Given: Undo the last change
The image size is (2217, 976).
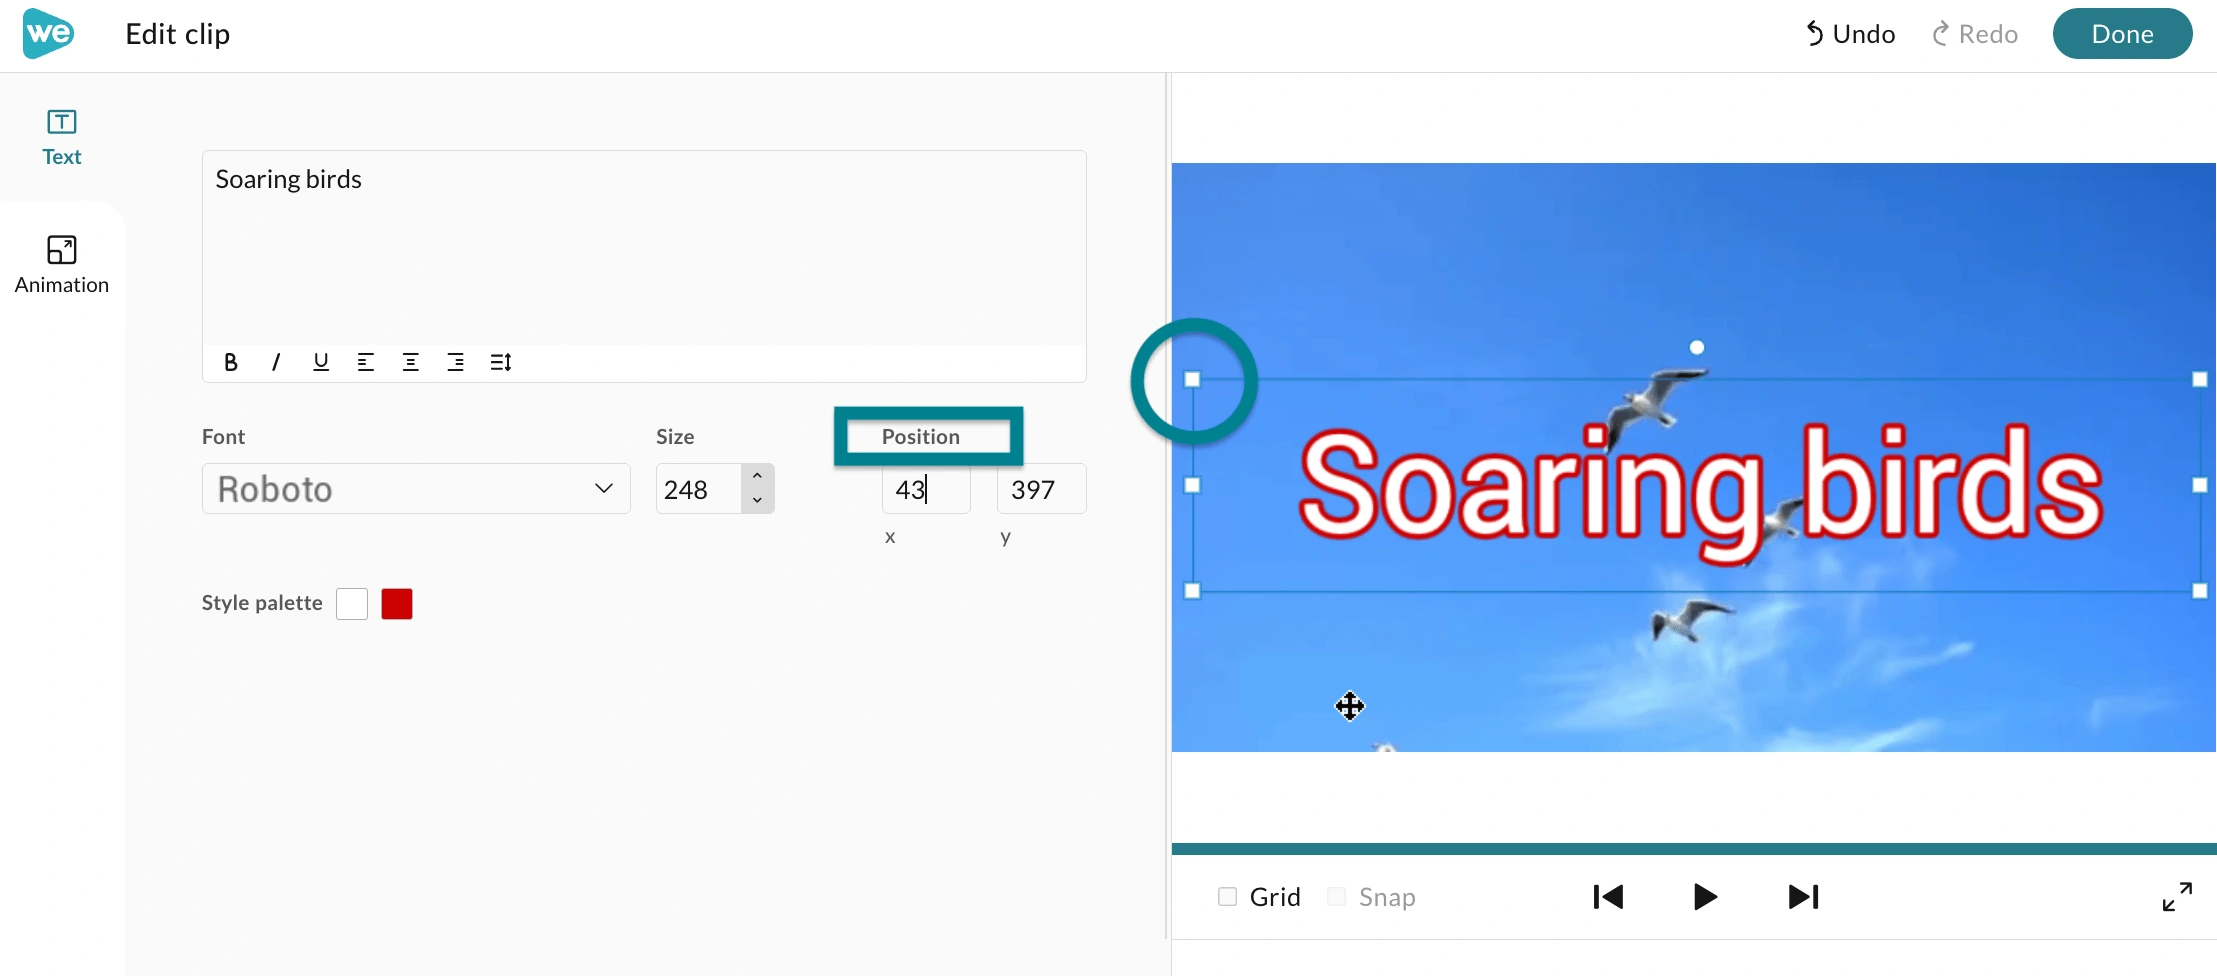Looking at the screenshot, I should pyautogui.click(x=1850, y=34).
